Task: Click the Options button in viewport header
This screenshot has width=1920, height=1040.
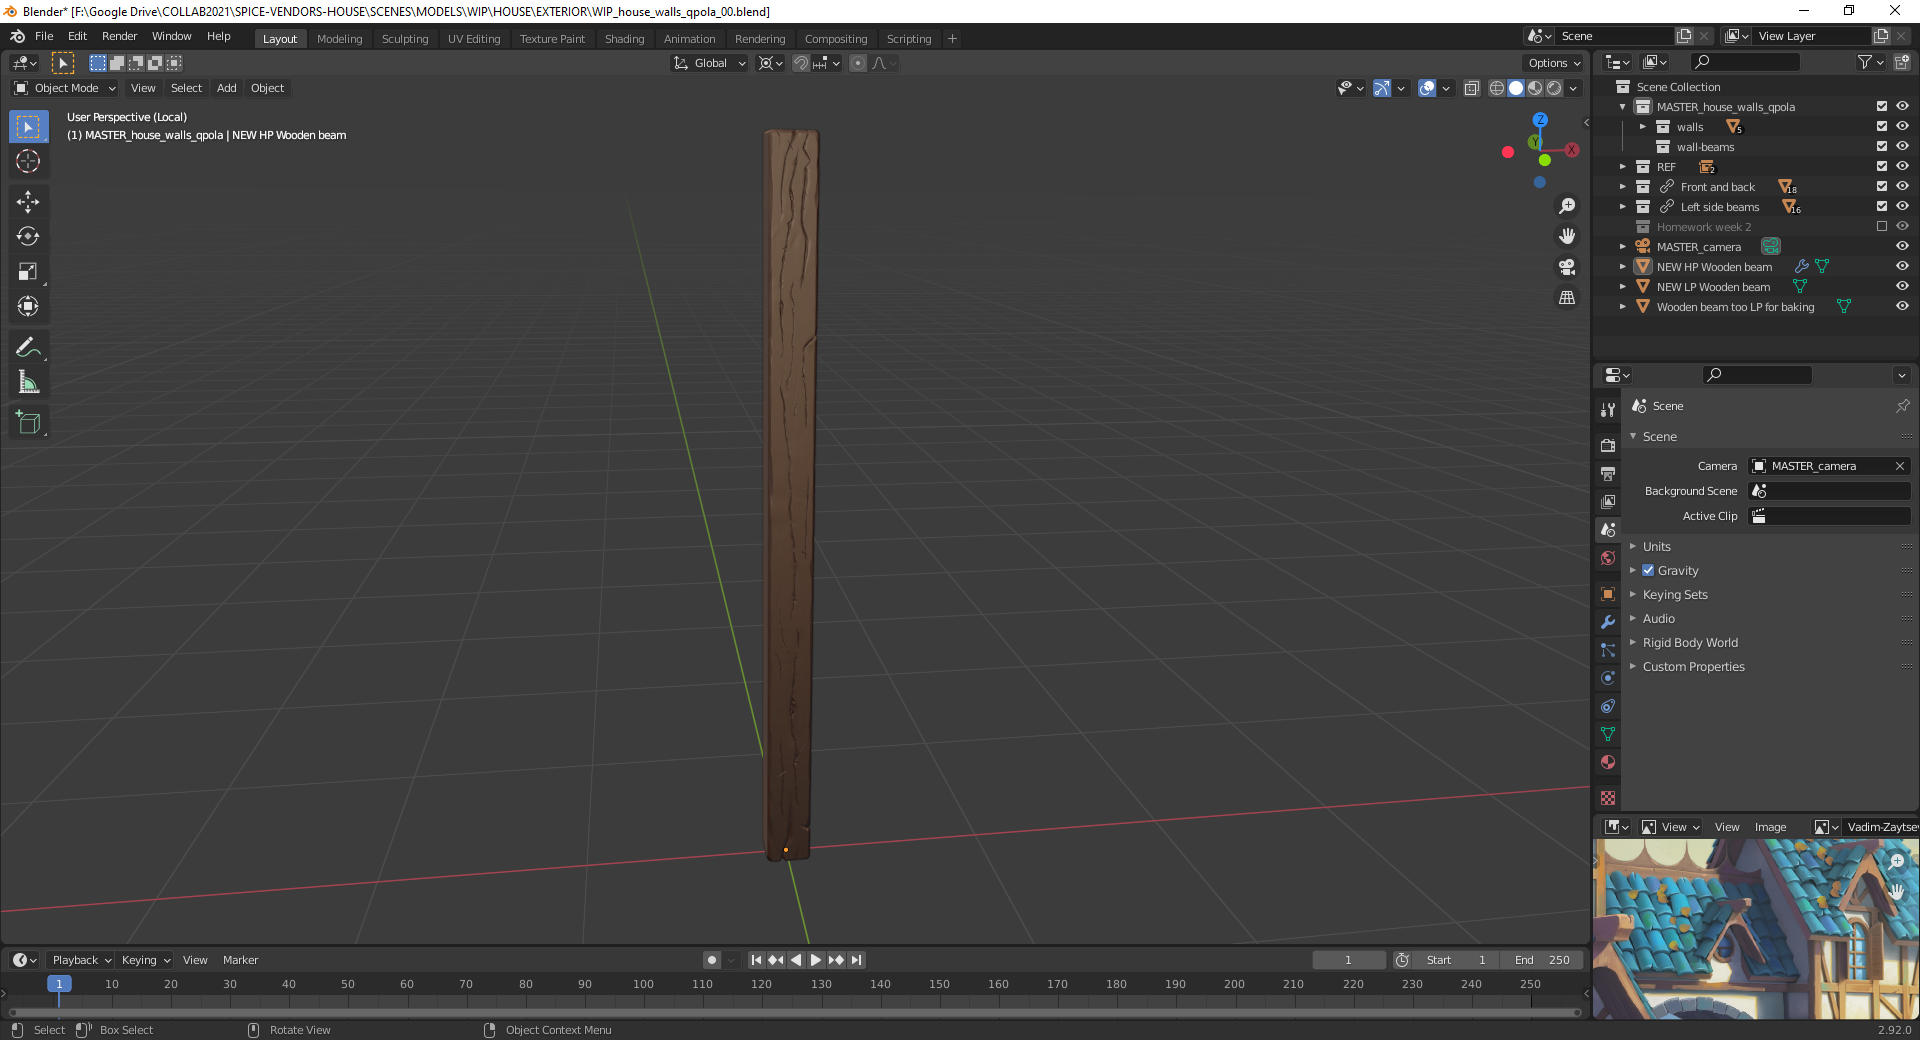Action: point(1554,63)
